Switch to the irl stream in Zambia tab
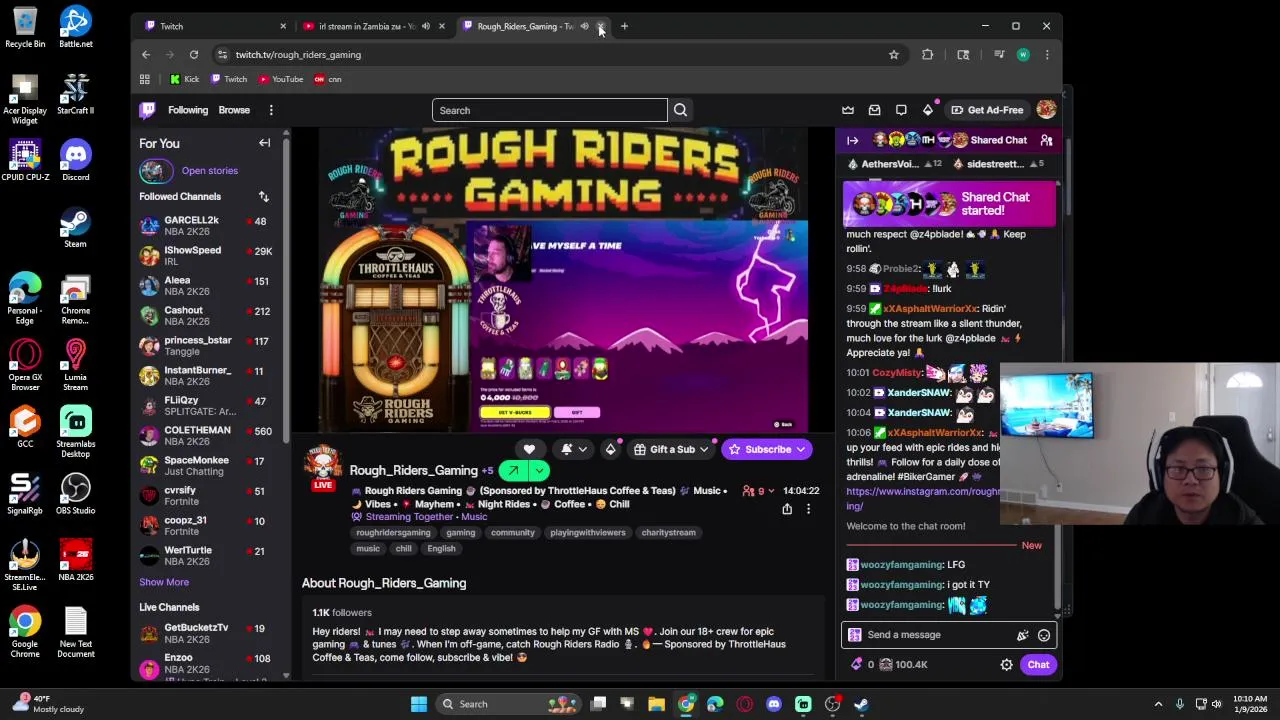 click(x=374, y=26)
